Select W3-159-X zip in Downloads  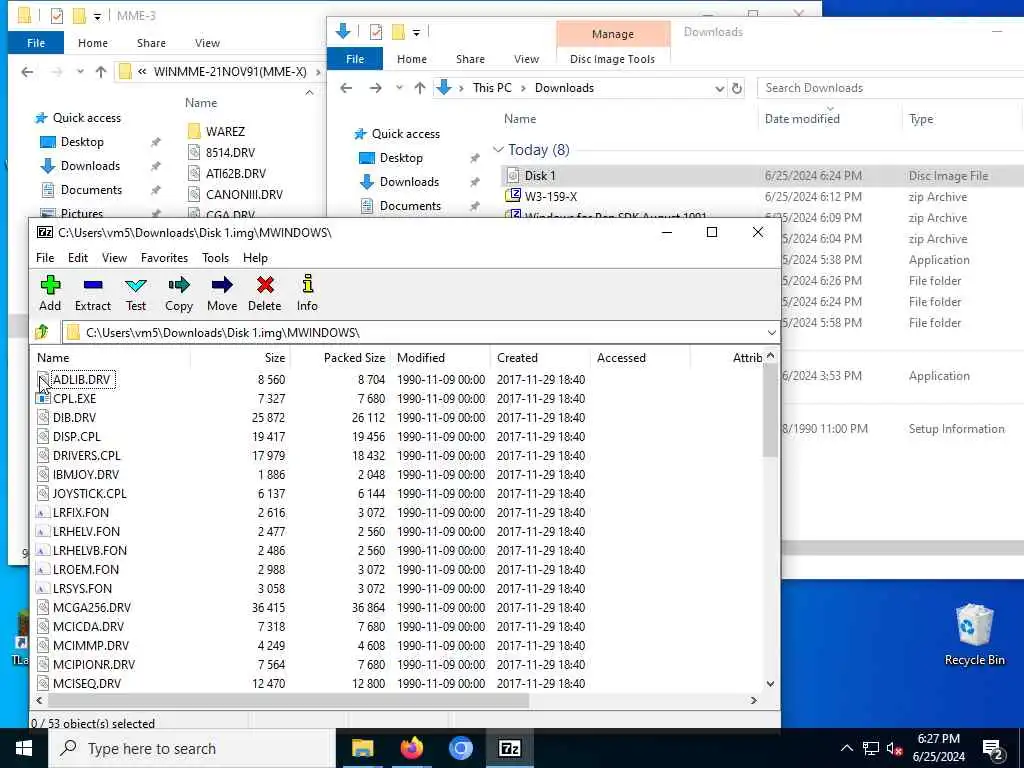tap(551, 197)
